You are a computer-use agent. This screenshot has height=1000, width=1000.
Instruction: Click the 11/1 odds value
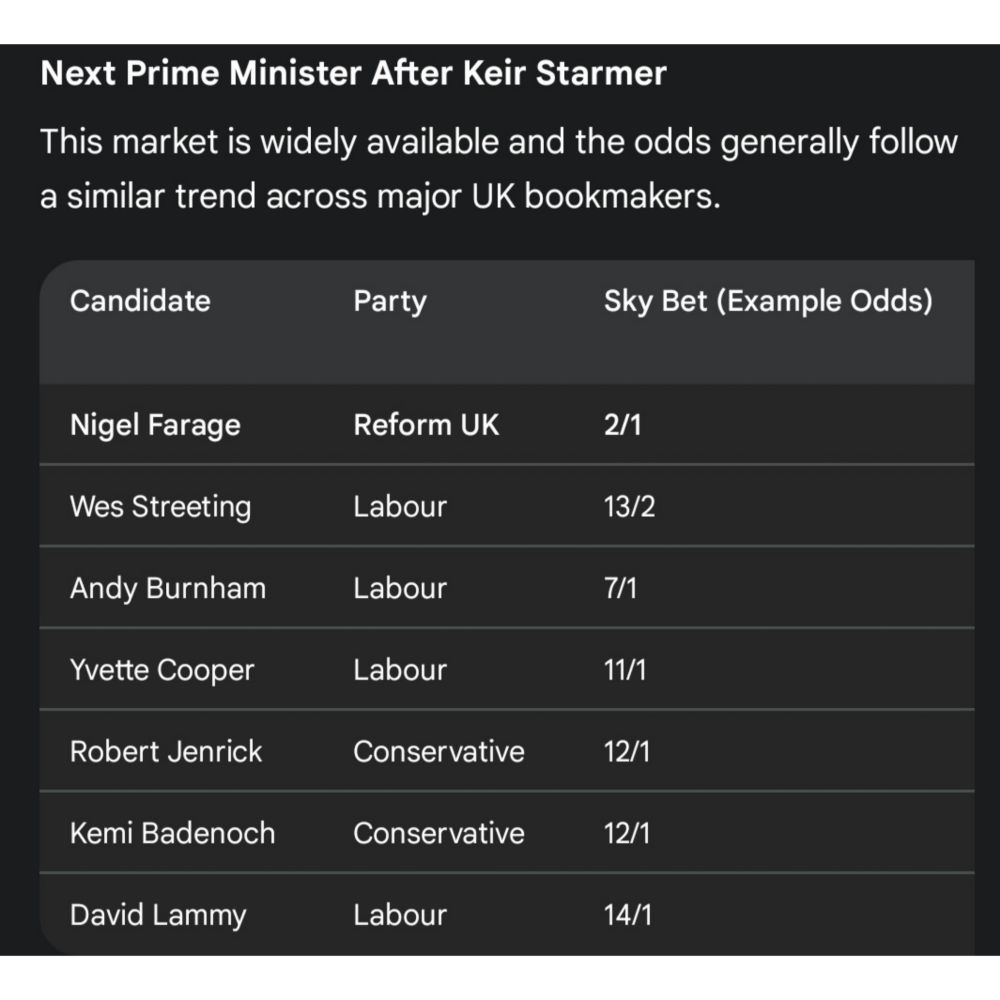[625, 670]
